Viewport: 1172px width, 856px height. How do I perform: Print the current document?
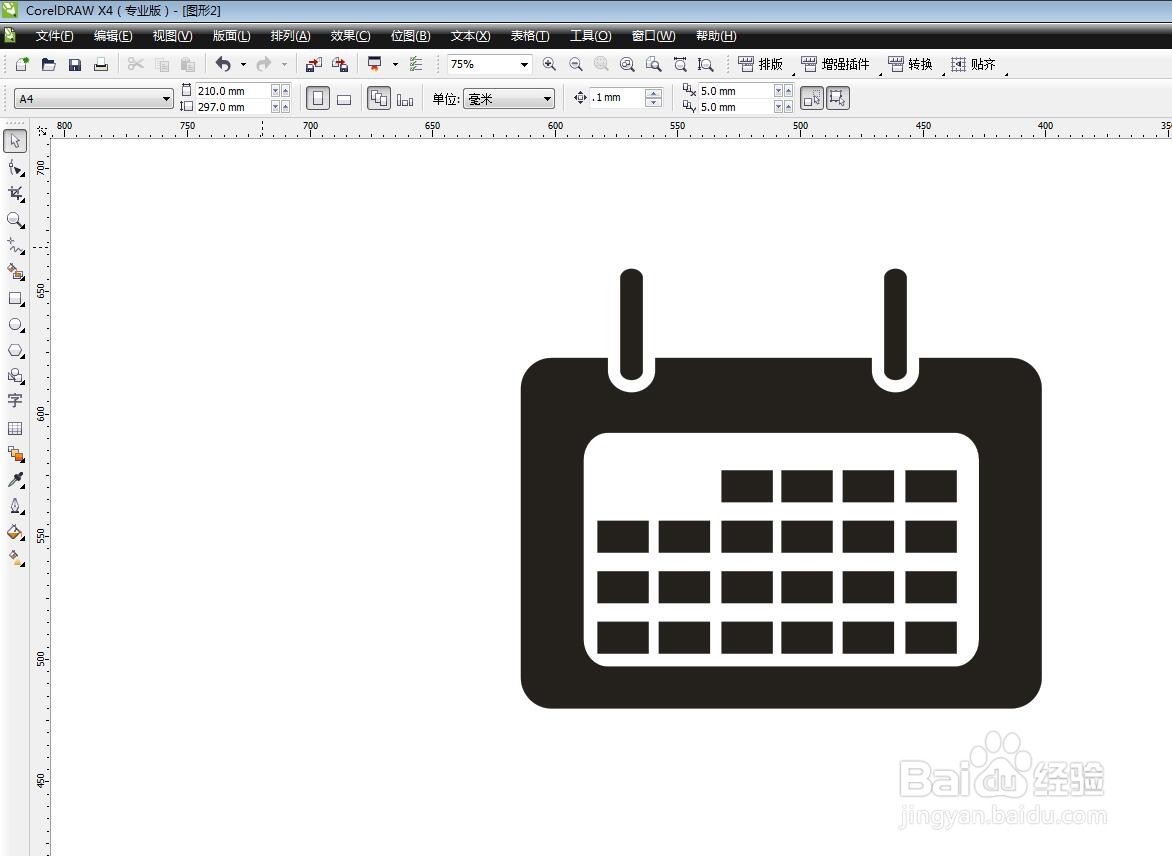coord(101,64)
